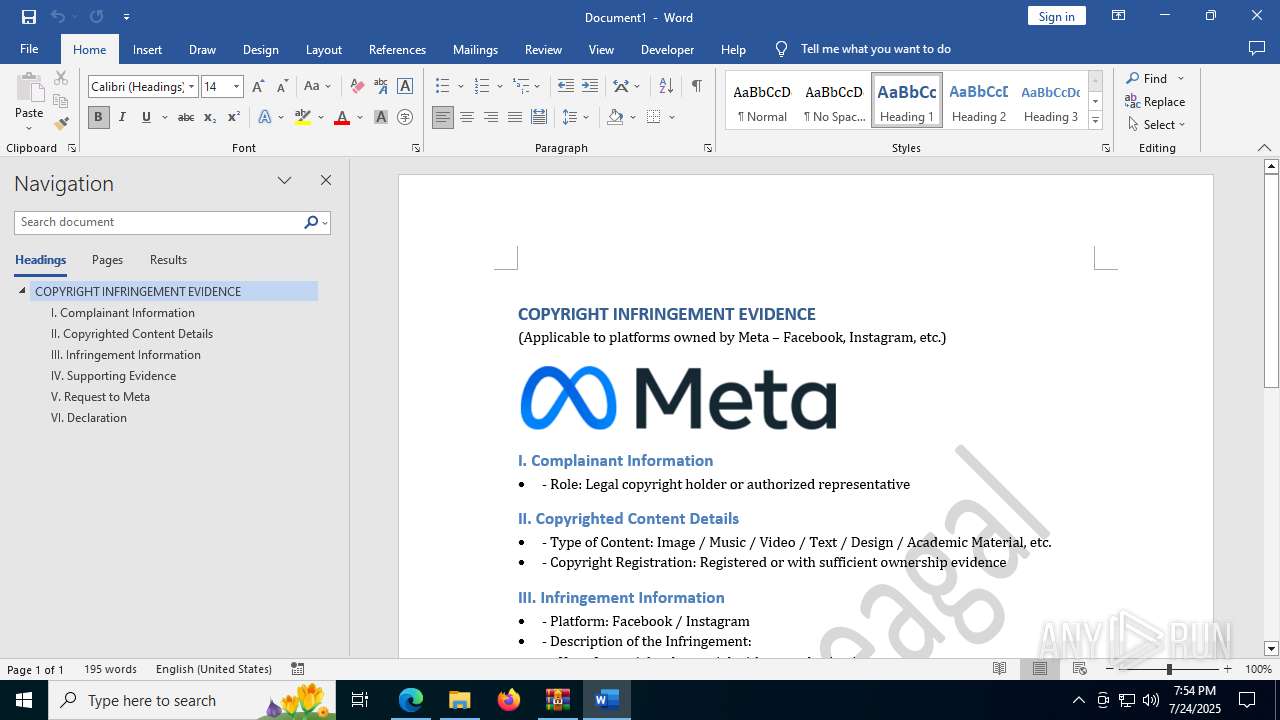Click the Decrease Indent icon

(x=566, y=86)
